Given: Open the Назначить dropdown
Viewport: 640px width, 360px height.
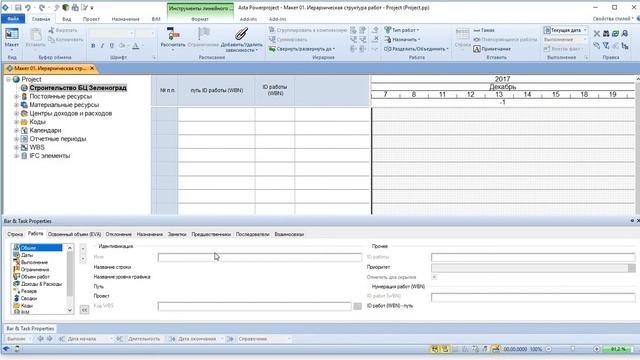Looking at the screenshot, I should (402, 40).
